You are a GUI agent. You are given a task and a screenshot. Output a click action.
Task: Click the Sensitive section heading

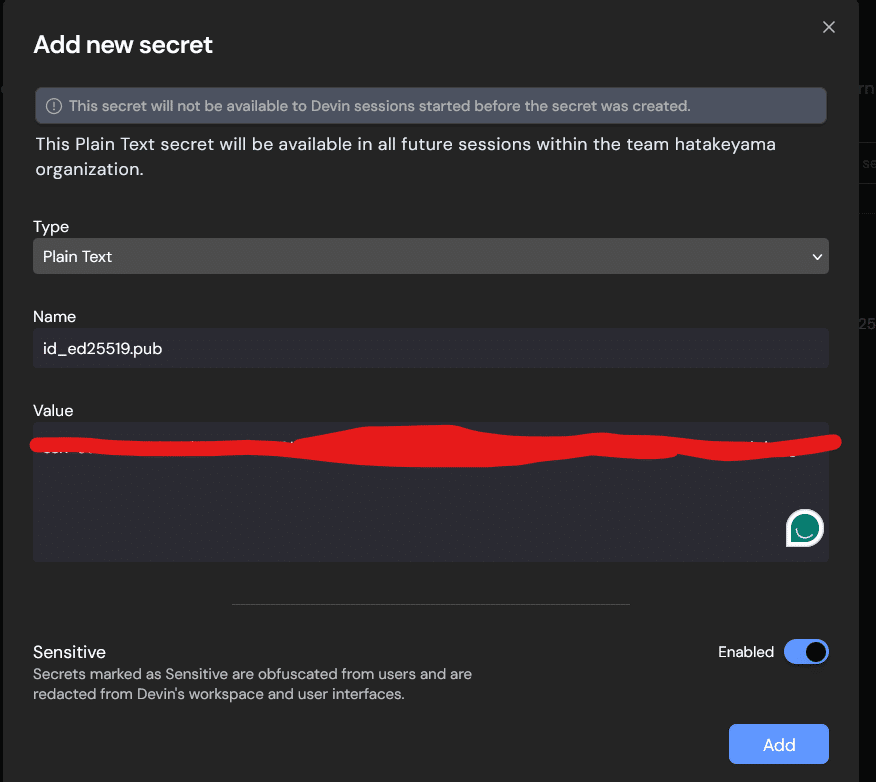(x=69, y=652)
